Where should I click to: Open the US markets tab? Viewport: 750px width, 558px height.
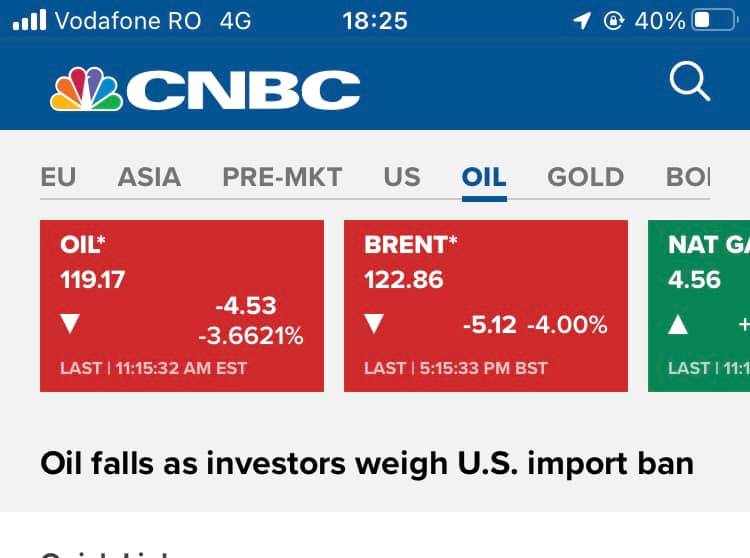tap(402, 177)
